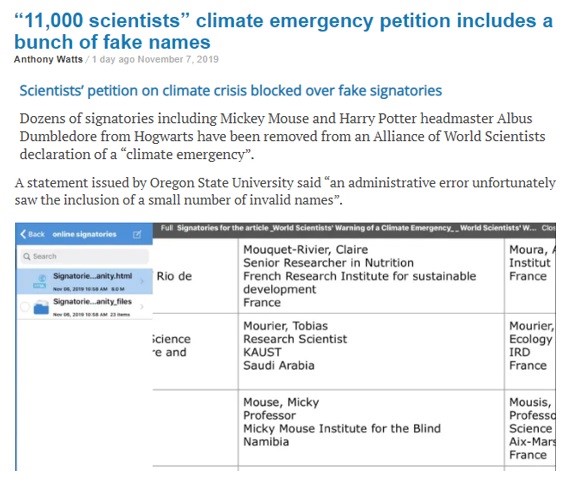Click the online signatories header title

point(84,234)
